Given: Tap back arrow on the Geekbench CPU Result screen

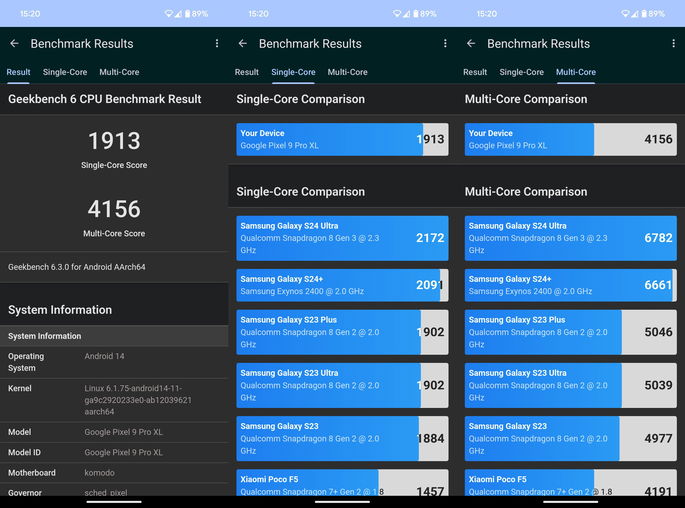Looking at the screenshot, I should [14, 44].
